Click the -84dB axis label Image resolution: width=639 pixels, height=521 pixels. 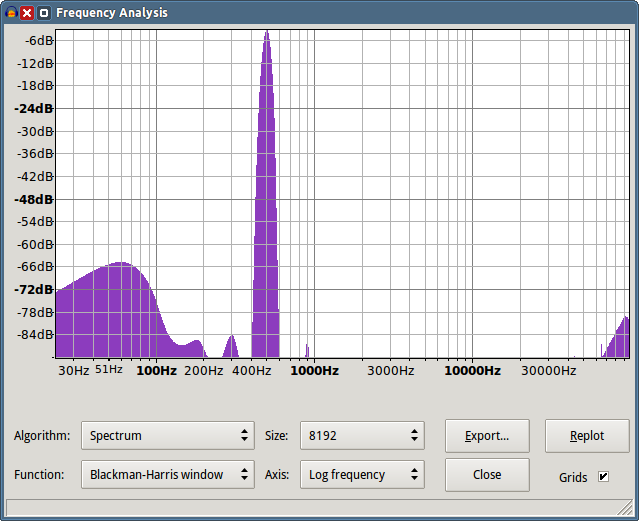tap(35, 335)
